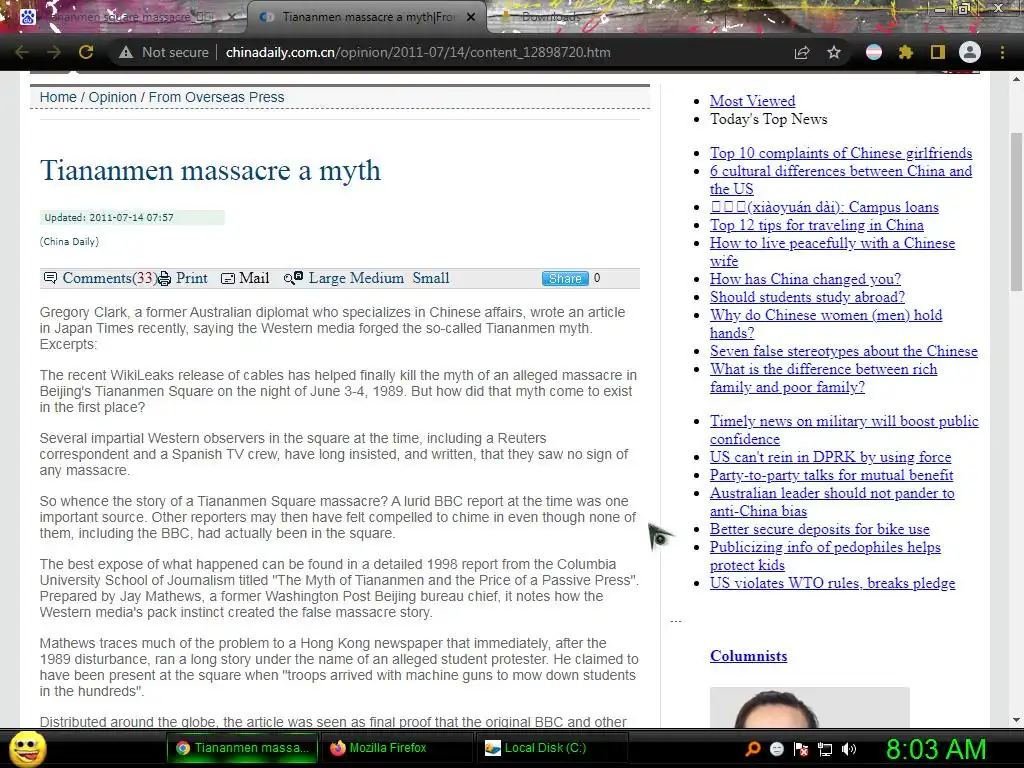Open Better secure deposits for bike use
The image size is (1024, 768).
tap(820, 529)
